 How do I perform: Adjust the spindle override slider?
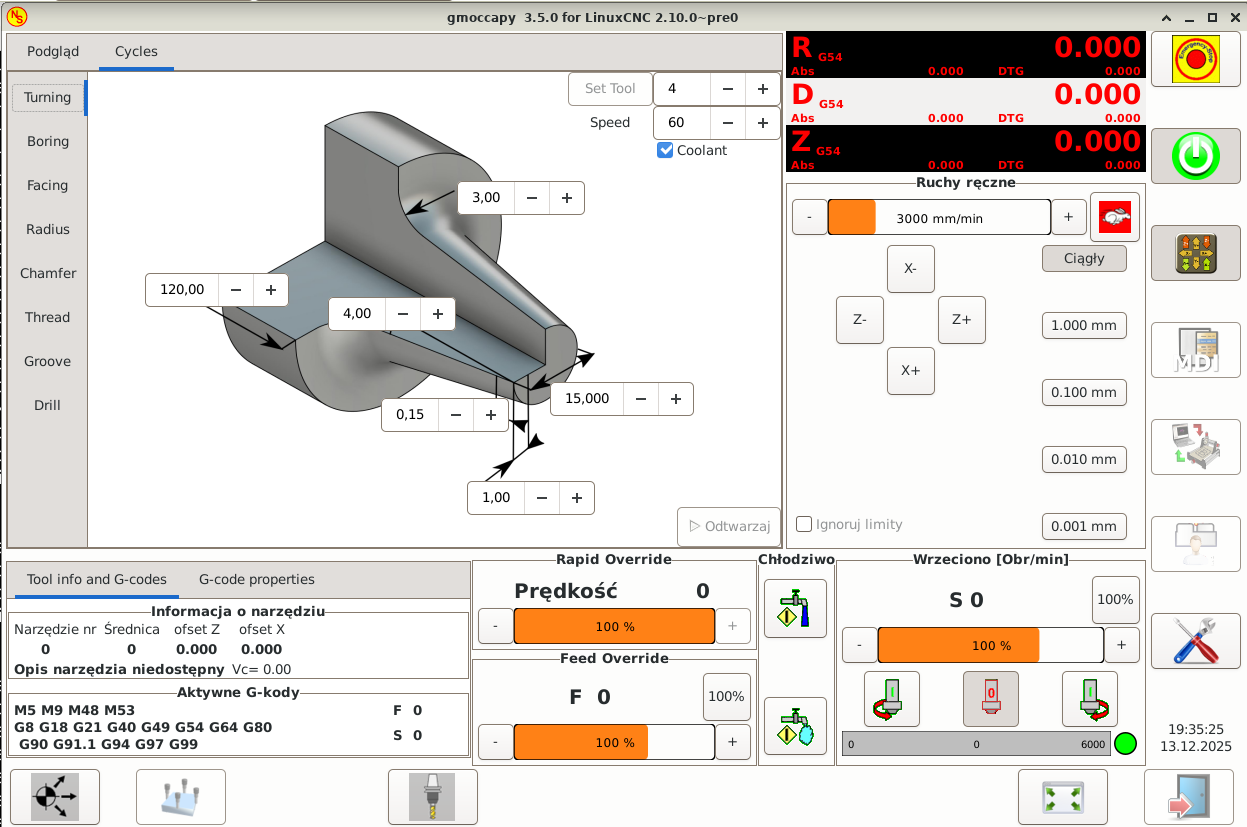(x=990, y=646)
